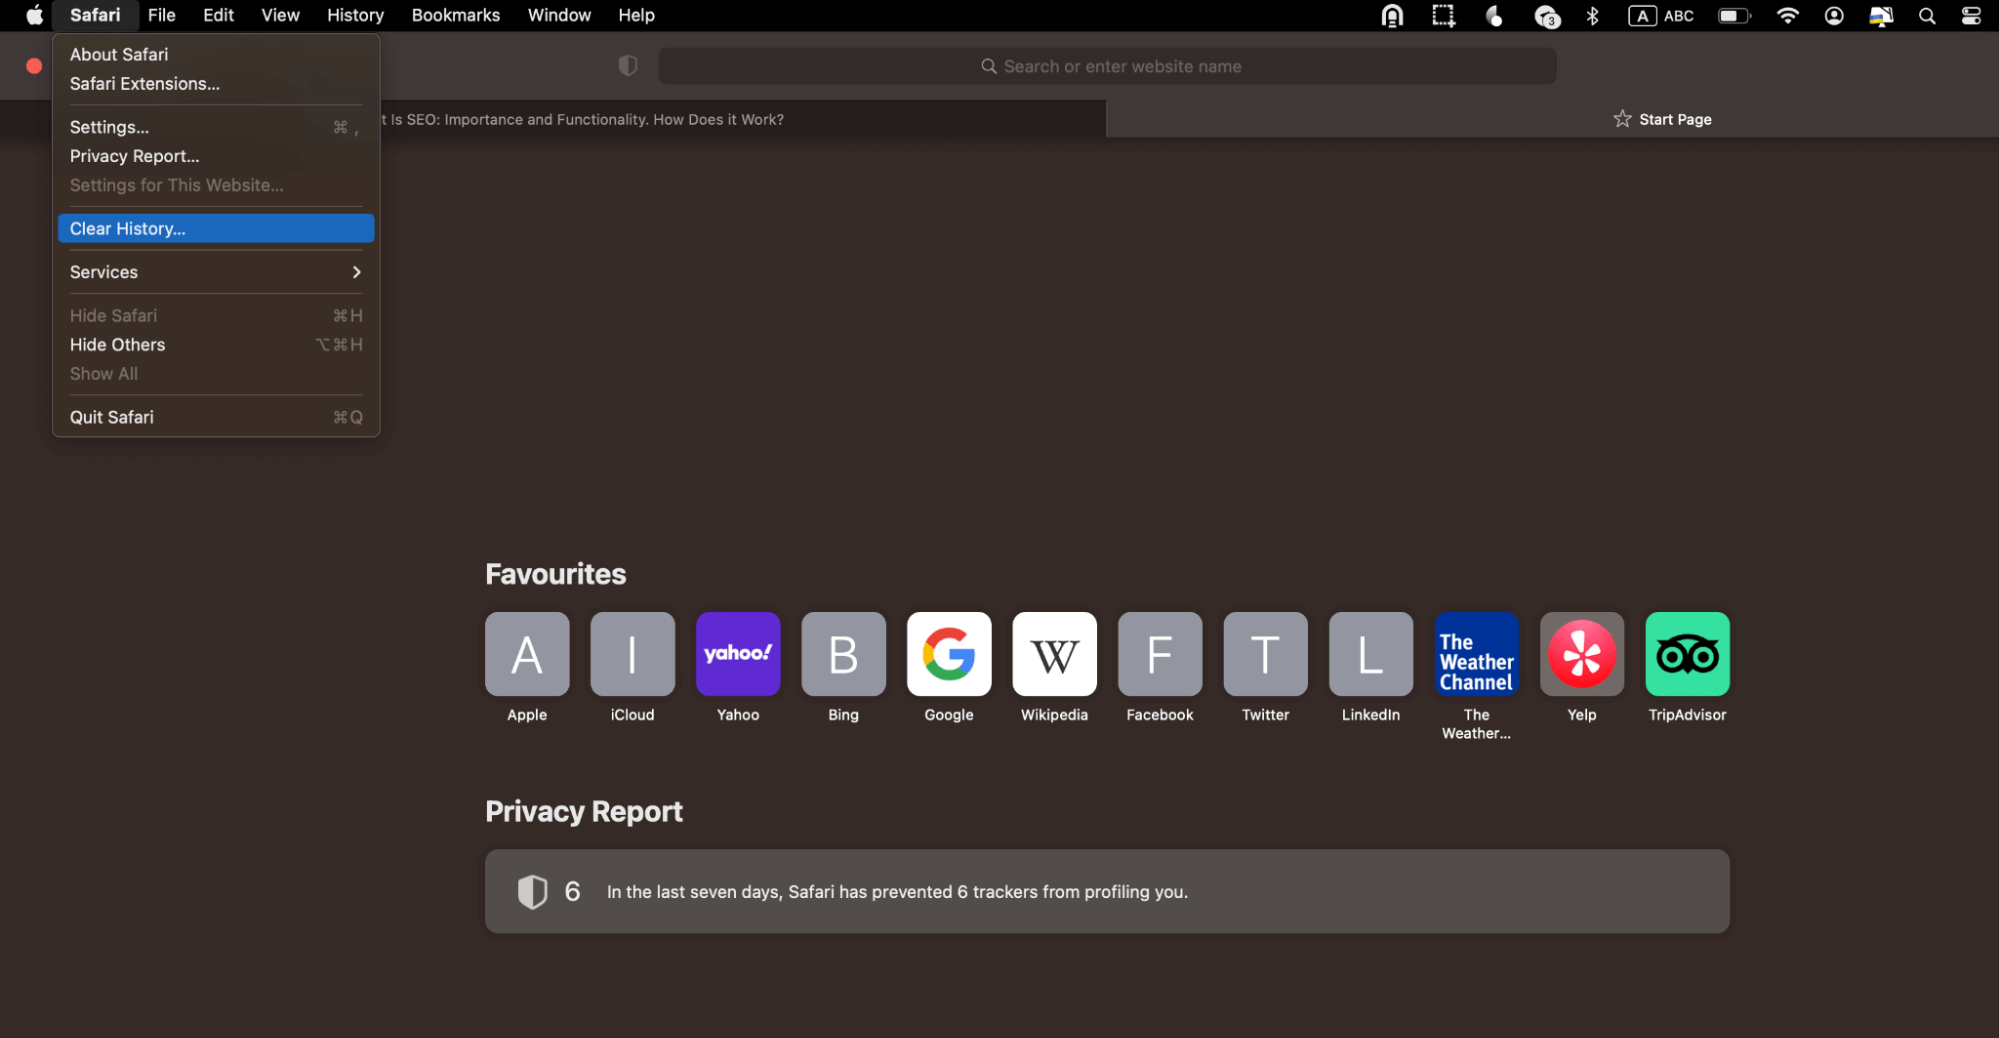1999x1038 pixels.
Task: Open Apple favourite tile
Action: click(x=527, y=654)
